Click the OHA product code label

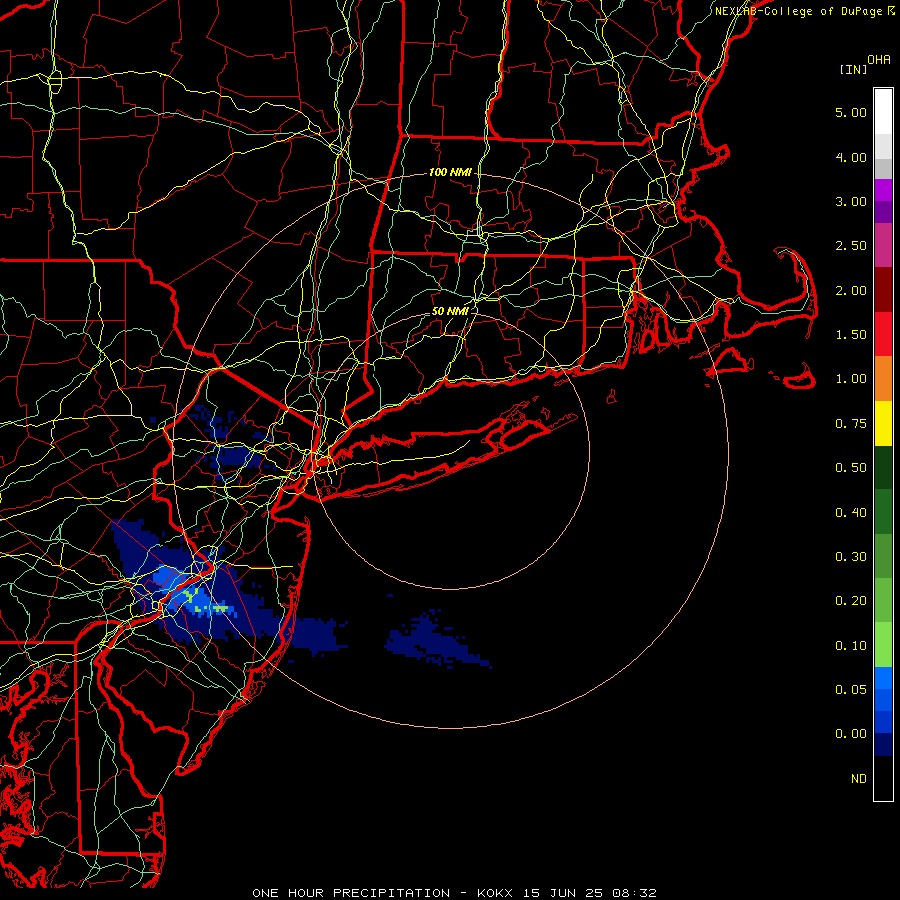pos(879,59)
